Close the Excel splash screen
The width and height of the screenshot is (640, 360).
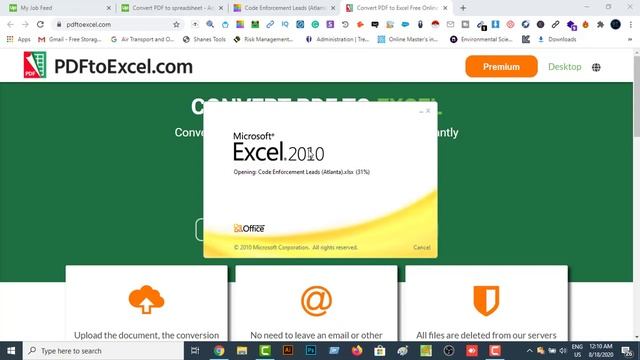(x=428, y=111)
